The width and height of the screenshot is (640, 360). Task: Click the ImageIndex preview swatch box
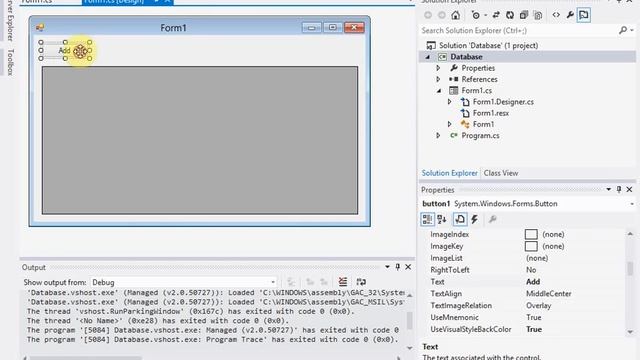point(531,234)
